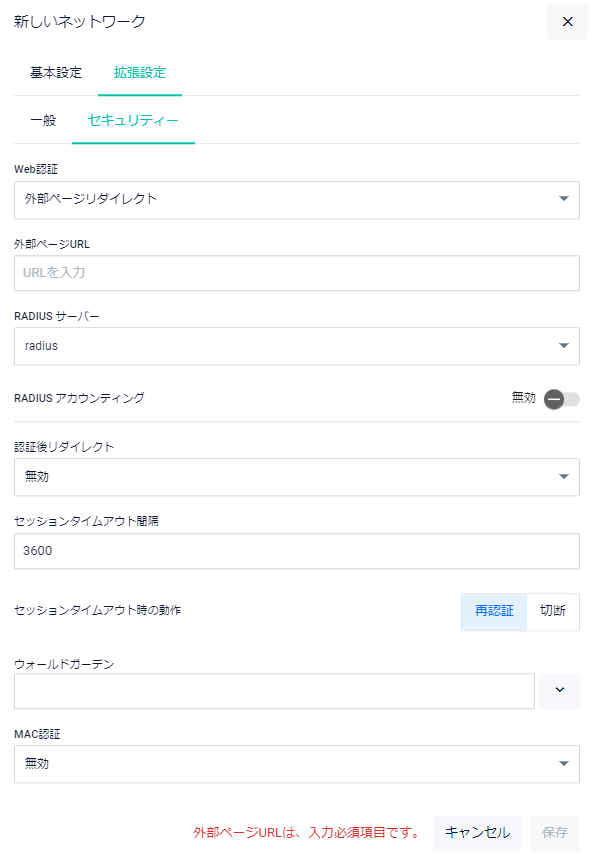Image resolution: width=593 pixels, height=865 pixels.
Task: Select 切断 for session timeout action
Action: 553,611
